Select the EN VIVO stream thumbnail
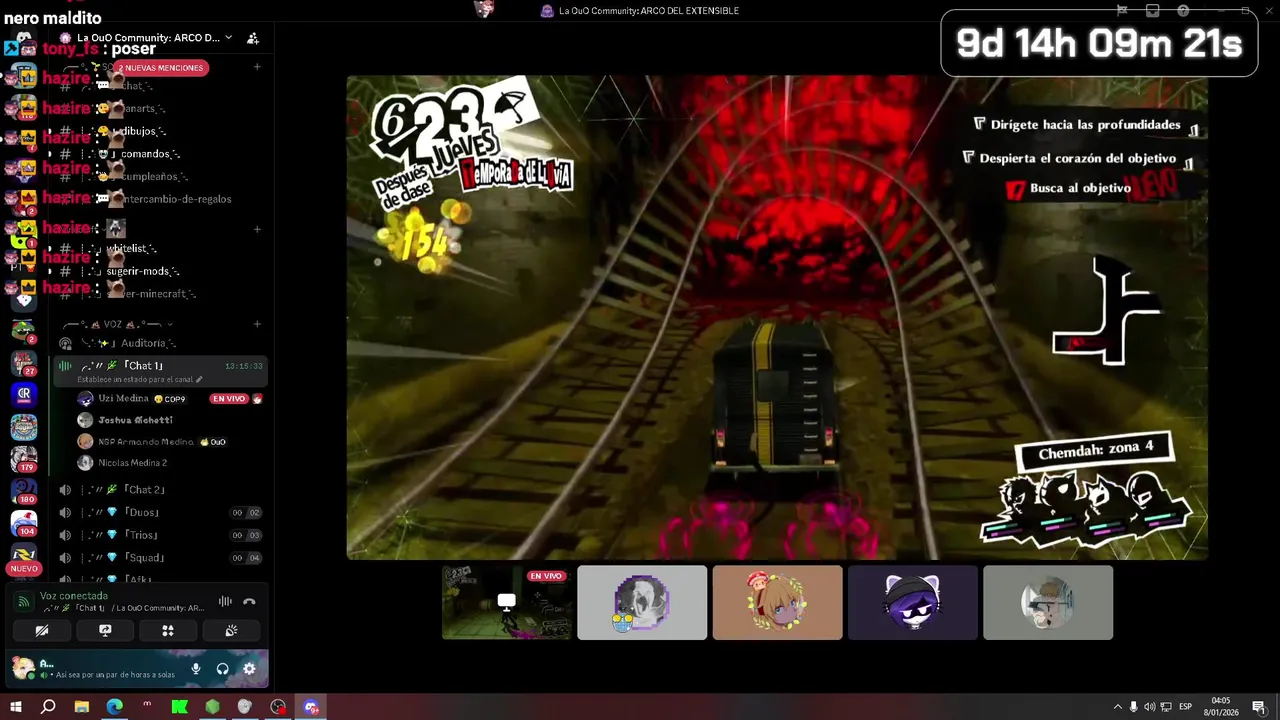 click(x=507, y=602)
